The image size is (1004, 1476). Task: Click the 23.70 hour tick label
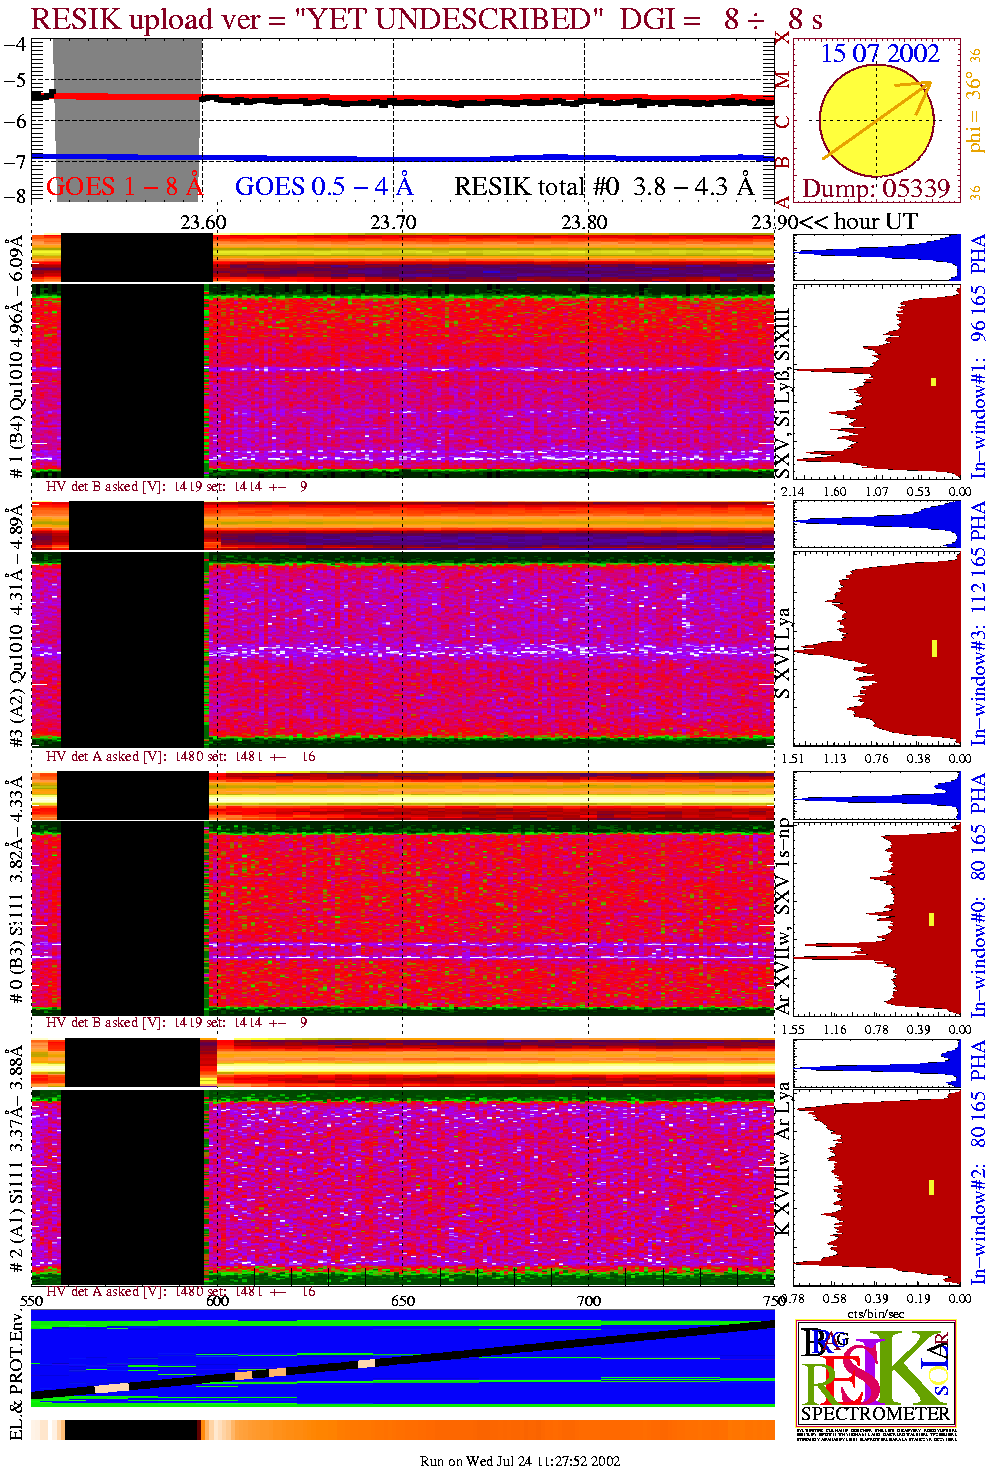[393, 222]
